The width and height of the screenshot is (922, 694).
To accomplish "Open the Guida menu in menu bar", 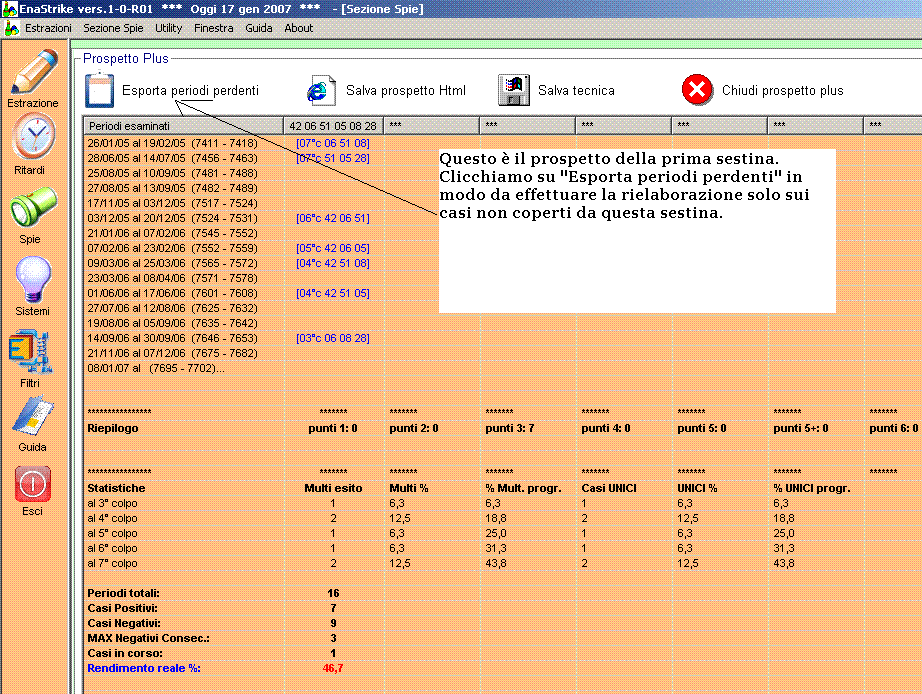I will (x=259, y=28).
